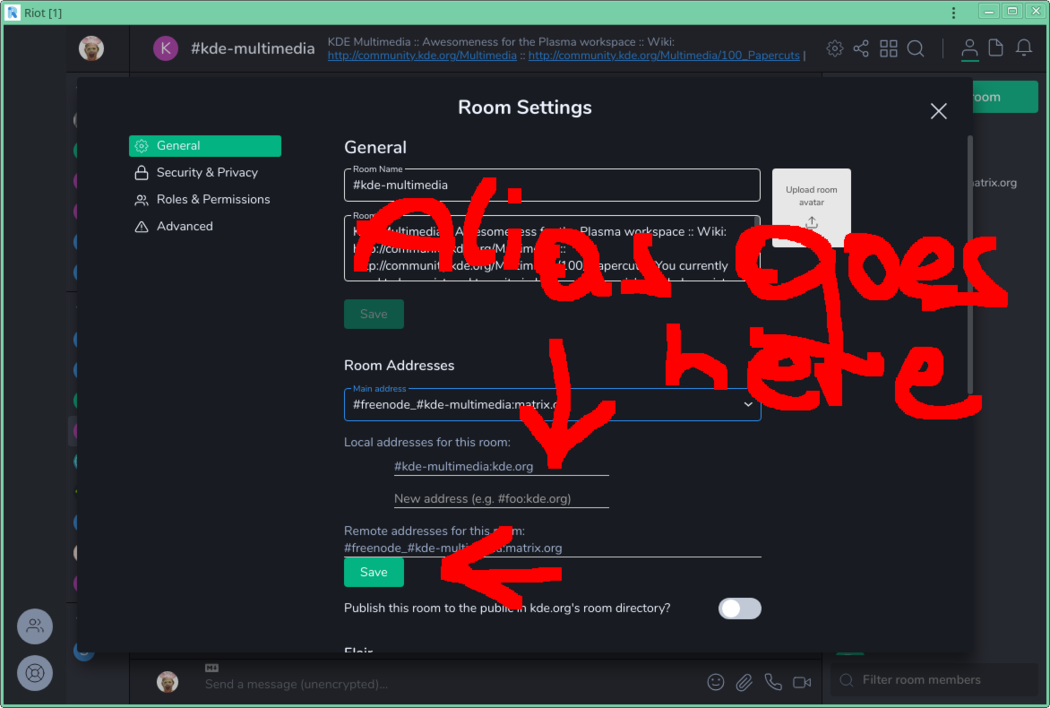Screen dimensions: 1050x708
Task: Click the emoji picker icon
Action: 716,682
